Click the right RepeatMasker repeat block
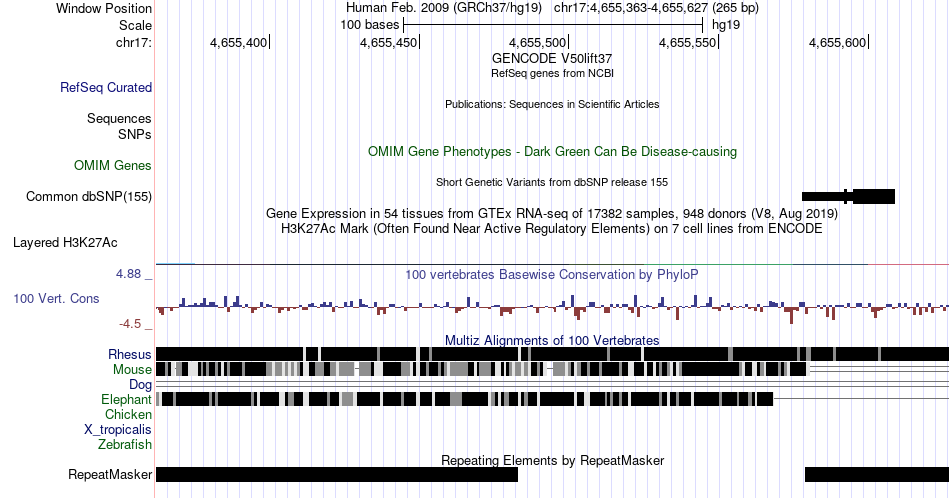The image size is (950, 498). 877,474
